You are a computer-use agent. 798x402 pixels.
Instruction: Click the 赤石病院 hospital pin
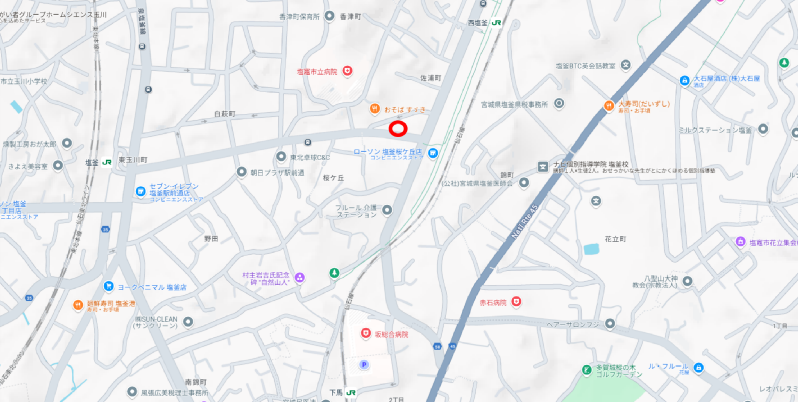pos(516,302)
